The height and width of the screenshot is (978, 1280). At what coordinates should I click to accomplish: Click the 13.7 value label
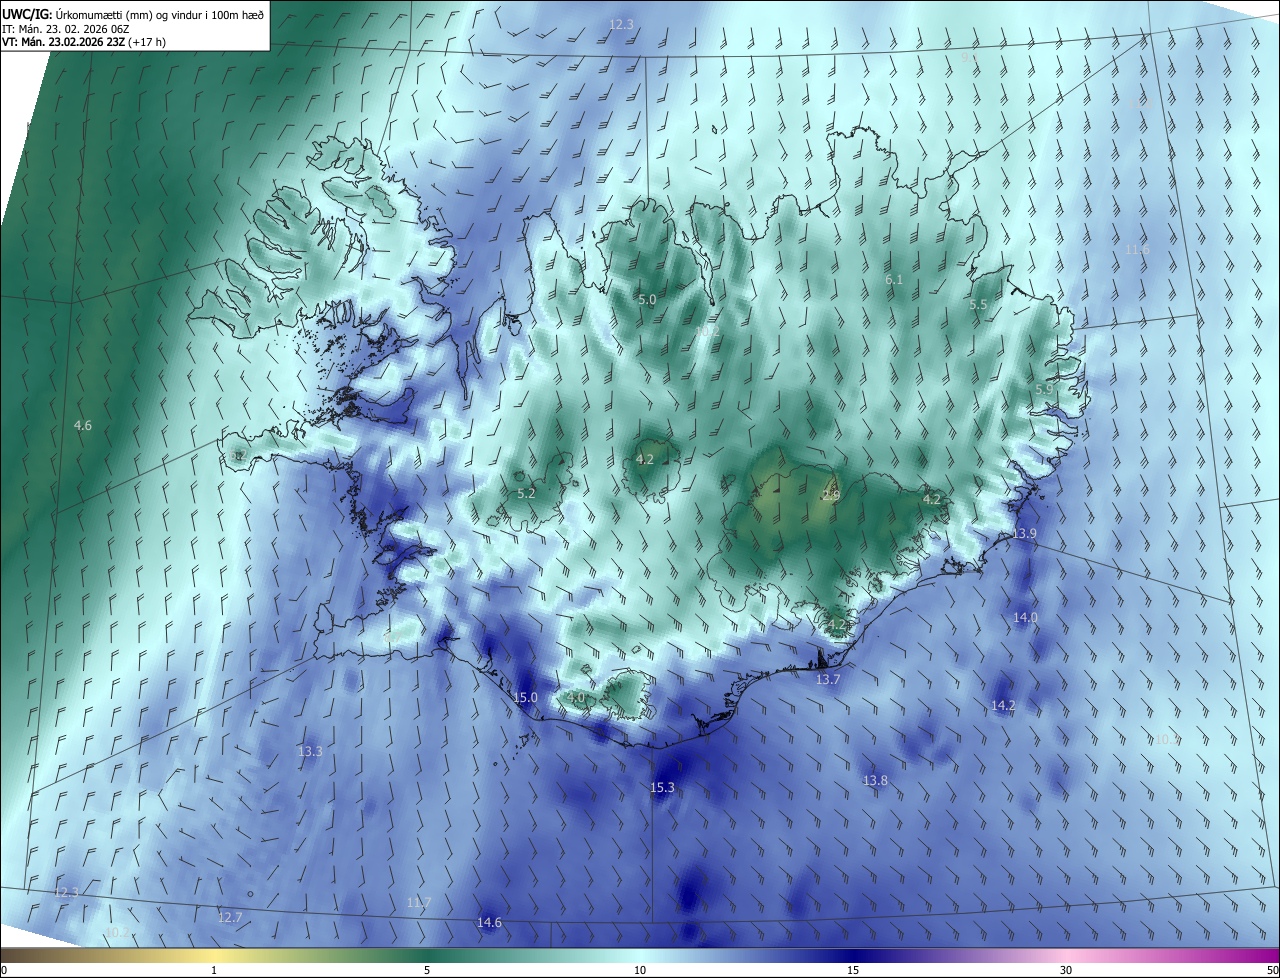(x=828, y=680)
